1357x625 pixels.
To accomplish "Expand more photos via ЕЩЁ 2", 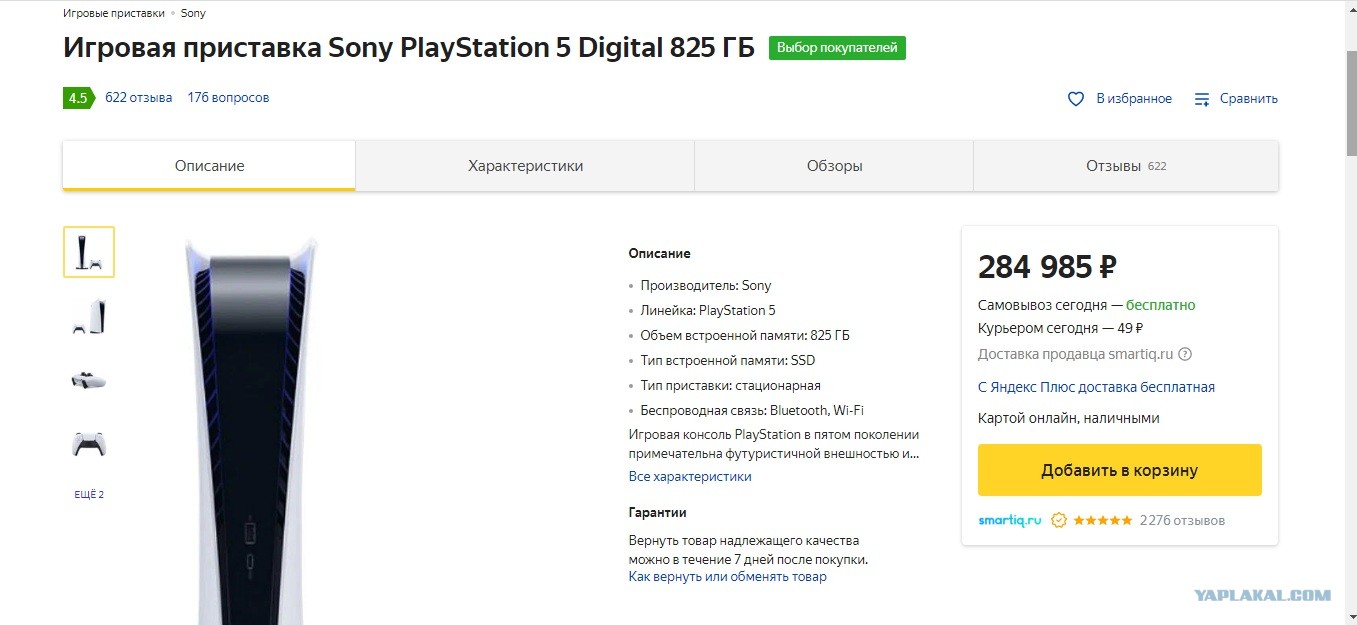I will (89, 495).
